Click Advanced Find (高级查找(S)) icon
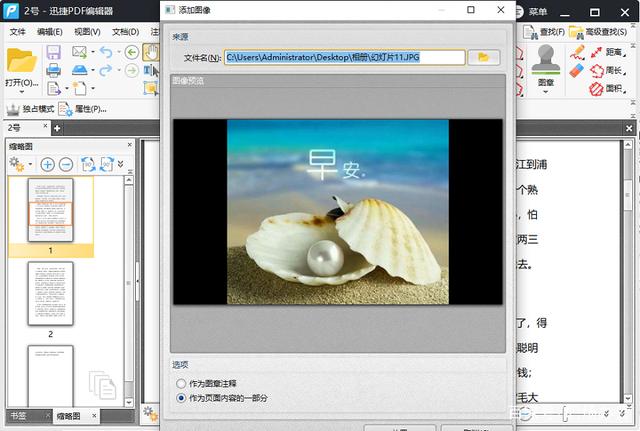 598,32
